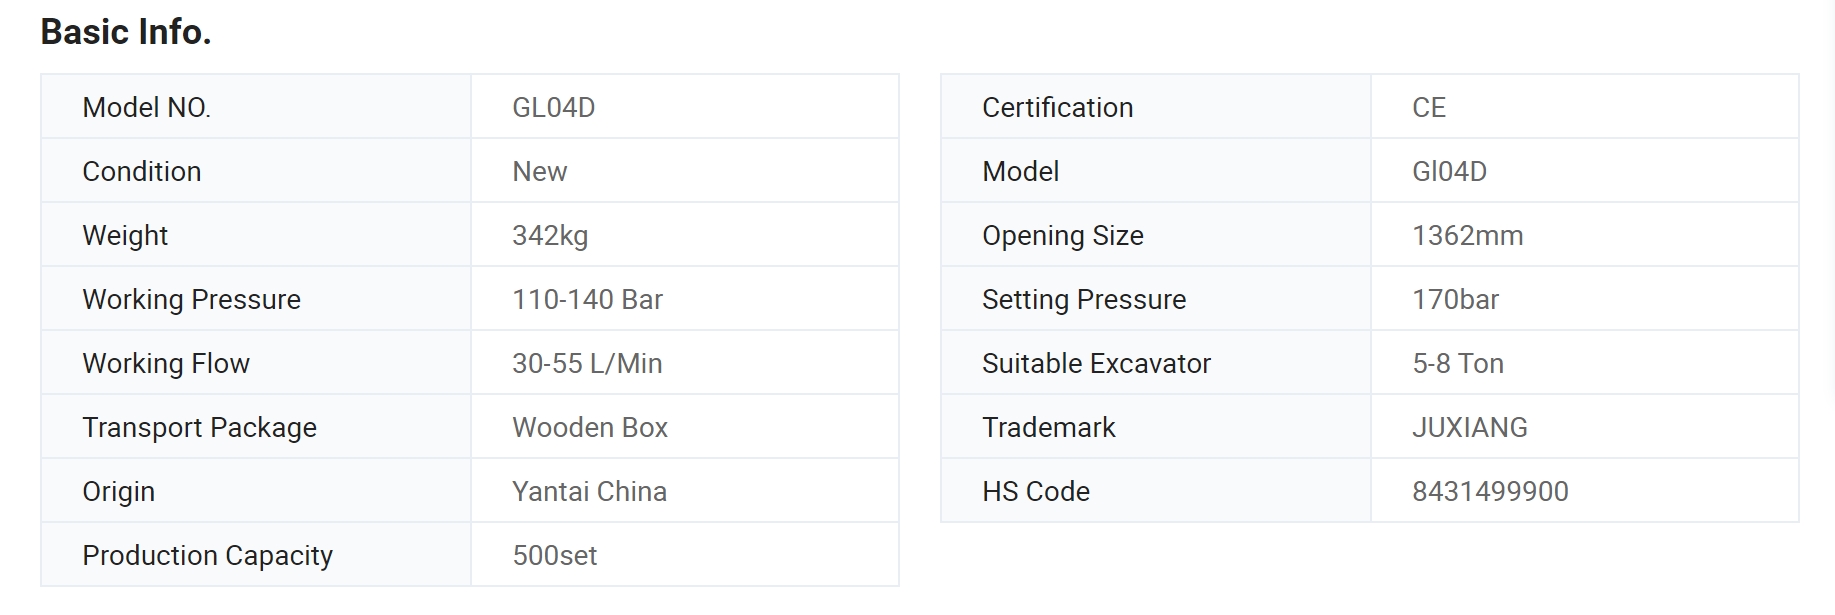Click the JUXIANG trademark value
The image size is (1835, 615).
point(1469,427)
